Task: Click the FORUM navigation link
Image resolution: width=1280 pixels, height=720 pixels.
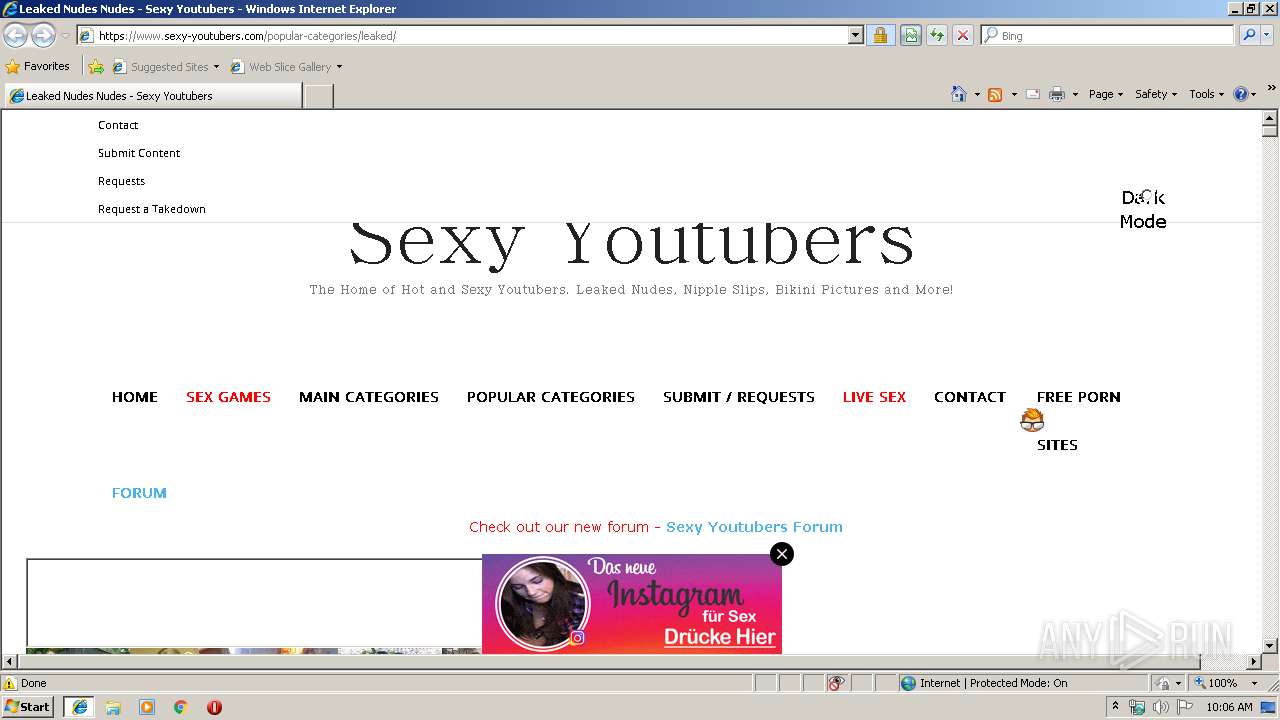Action: (139, 493)
